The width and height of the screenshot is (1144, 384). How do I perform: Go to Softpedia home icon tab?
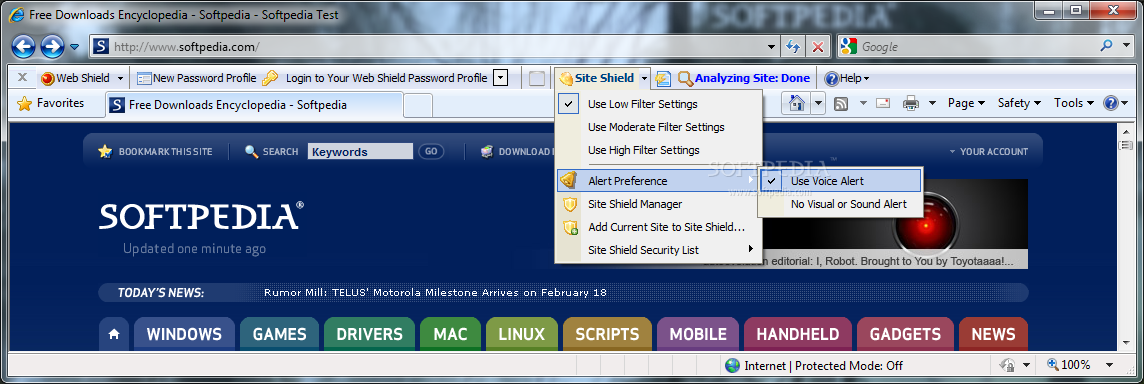pos(114,334)
